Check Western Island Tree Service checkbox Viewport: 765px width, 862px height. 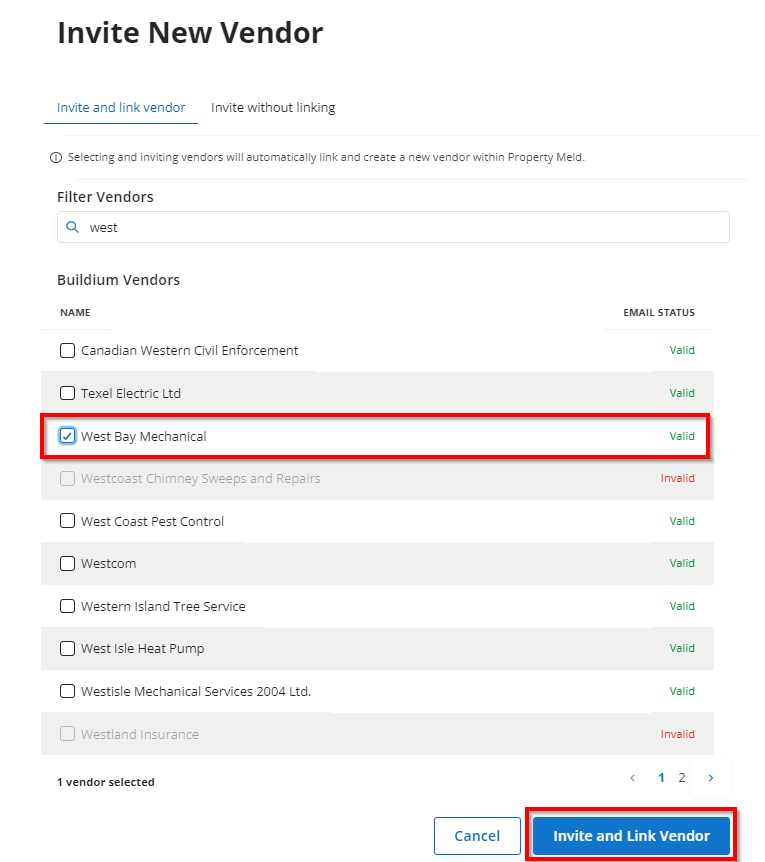67,606
